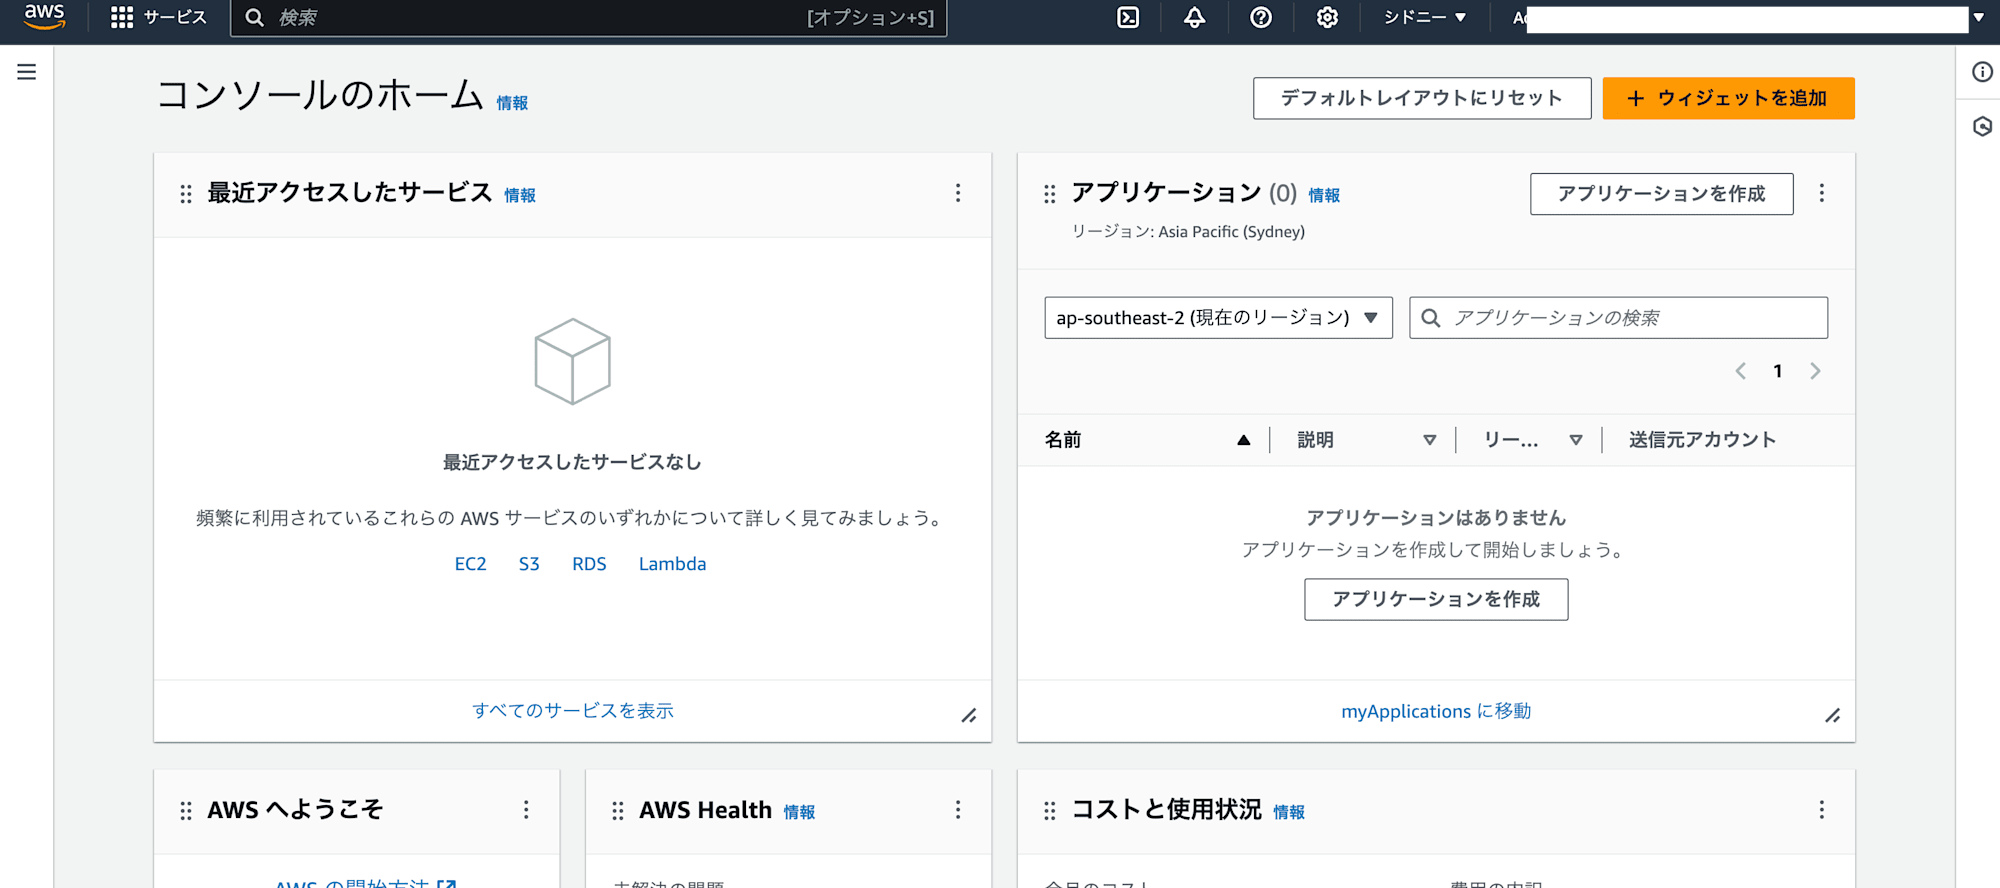Open the RDS service link
Screen dimensions: 2000x888
(x=589, y=564)
